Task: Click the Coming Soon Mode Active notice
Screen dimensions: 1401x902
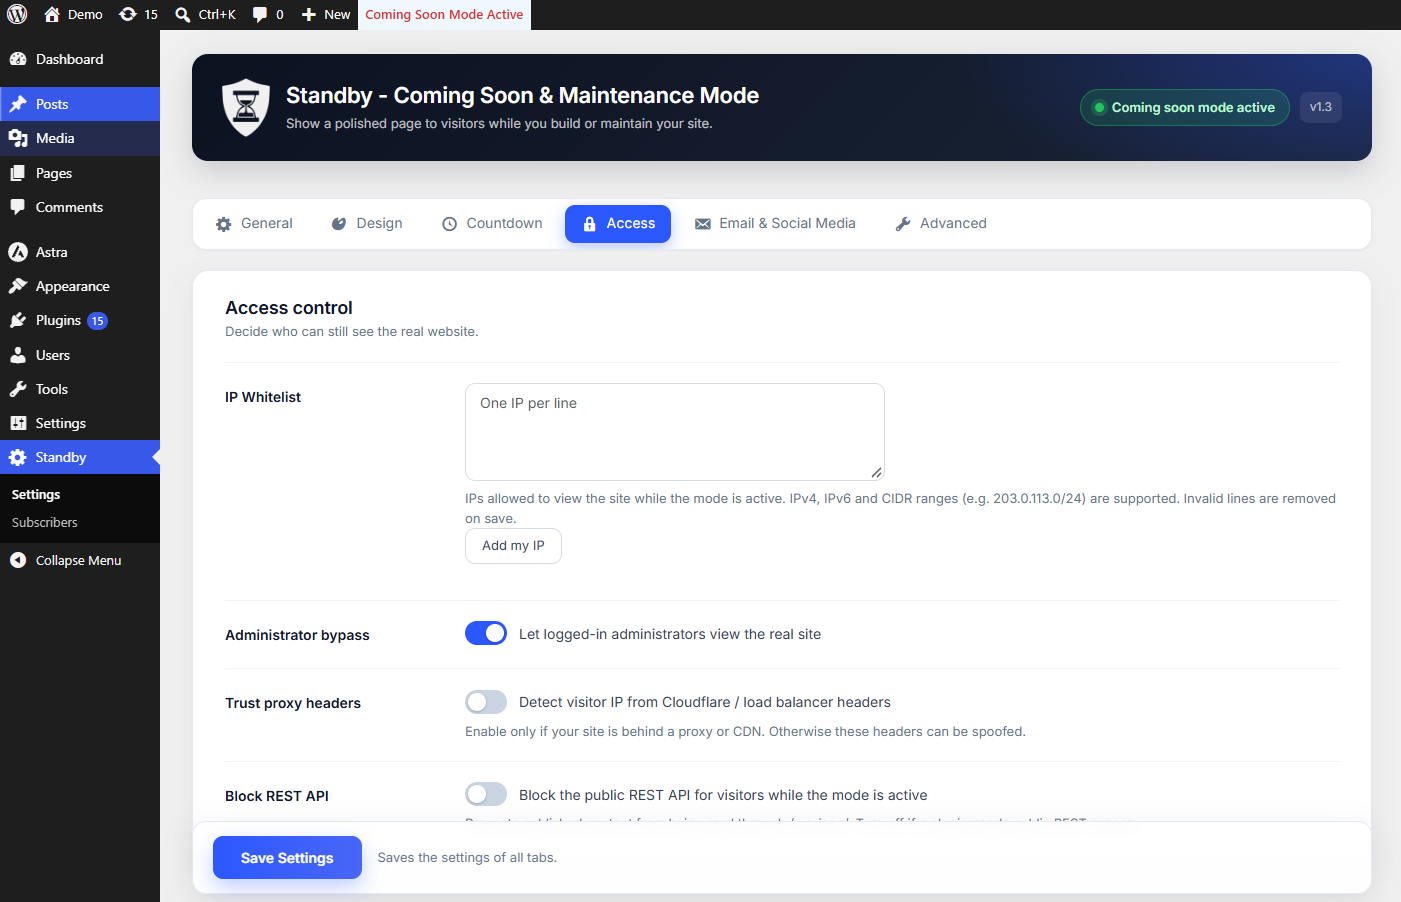Action: pos(444,14)
